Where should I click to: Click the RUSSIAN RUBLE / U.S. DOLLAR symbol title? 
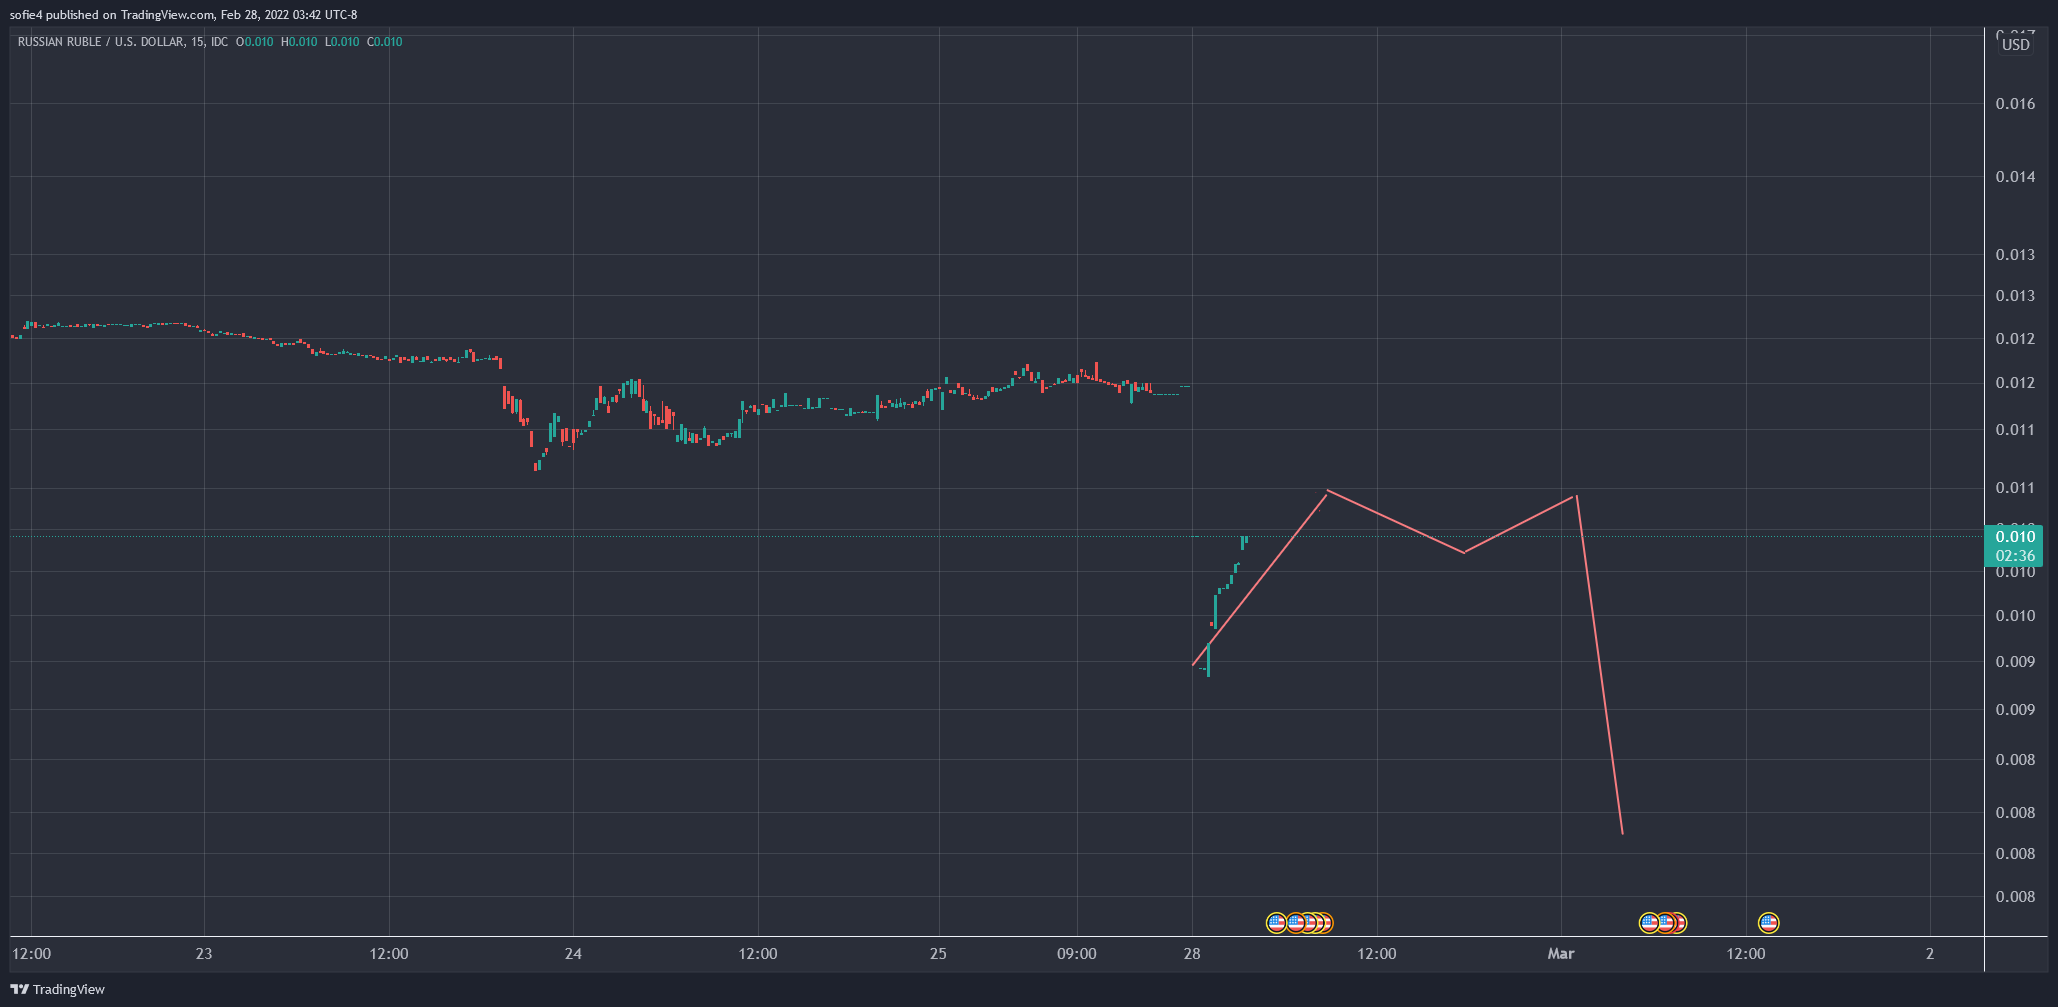coord(101,42)
